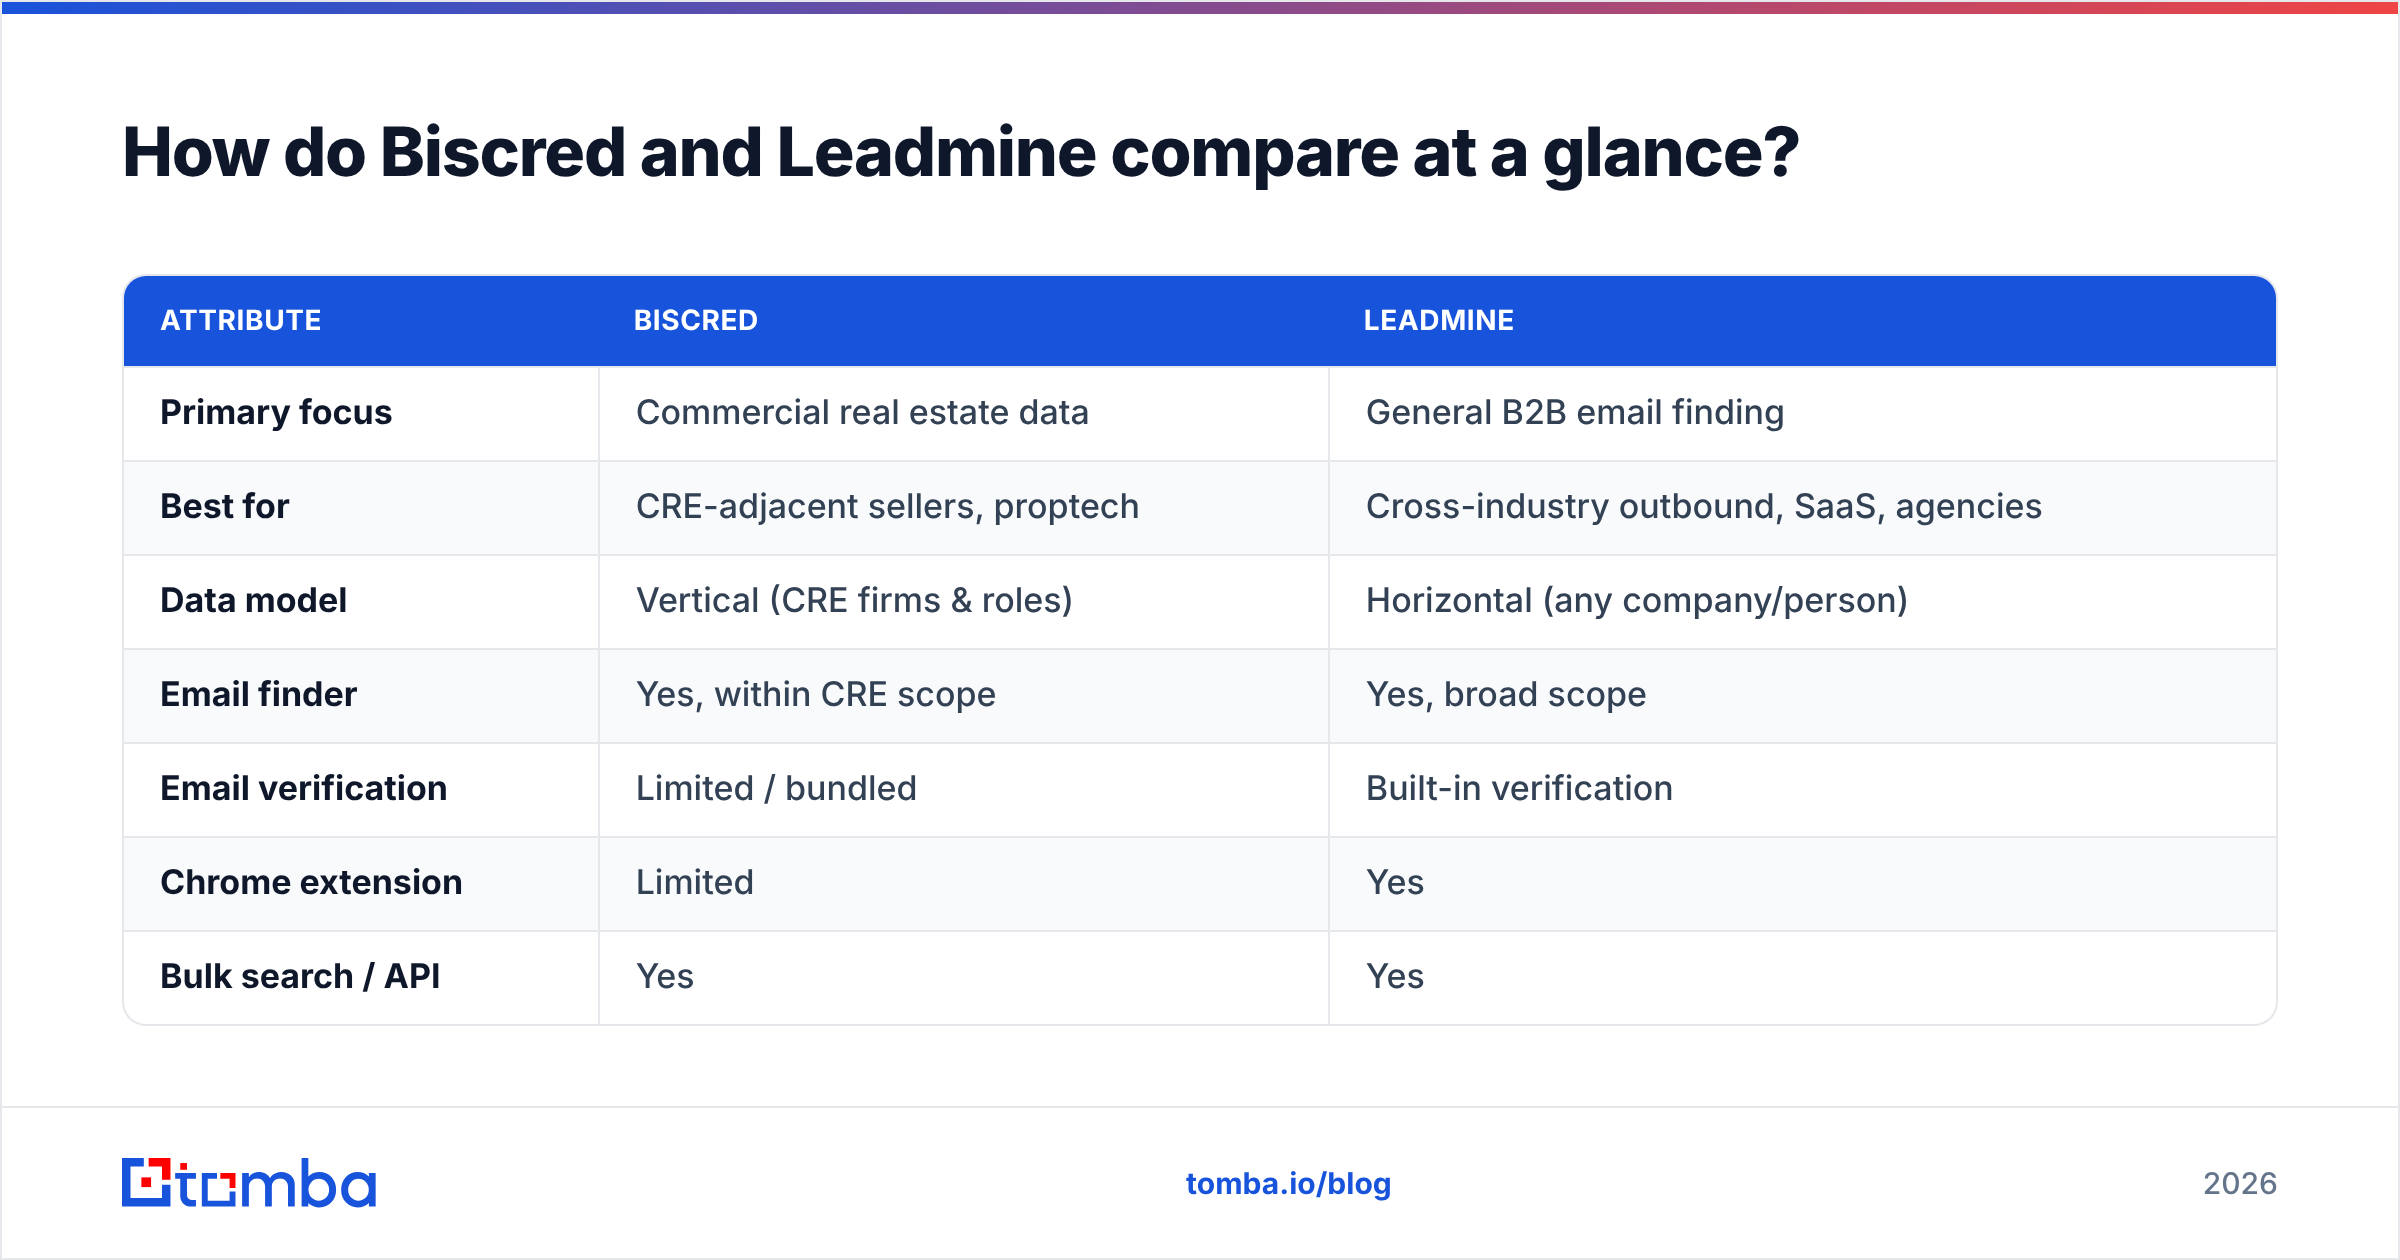Click 'Limited / bundled' cell
Viewport: 2400px width, 1260px height.
point(777,789)
